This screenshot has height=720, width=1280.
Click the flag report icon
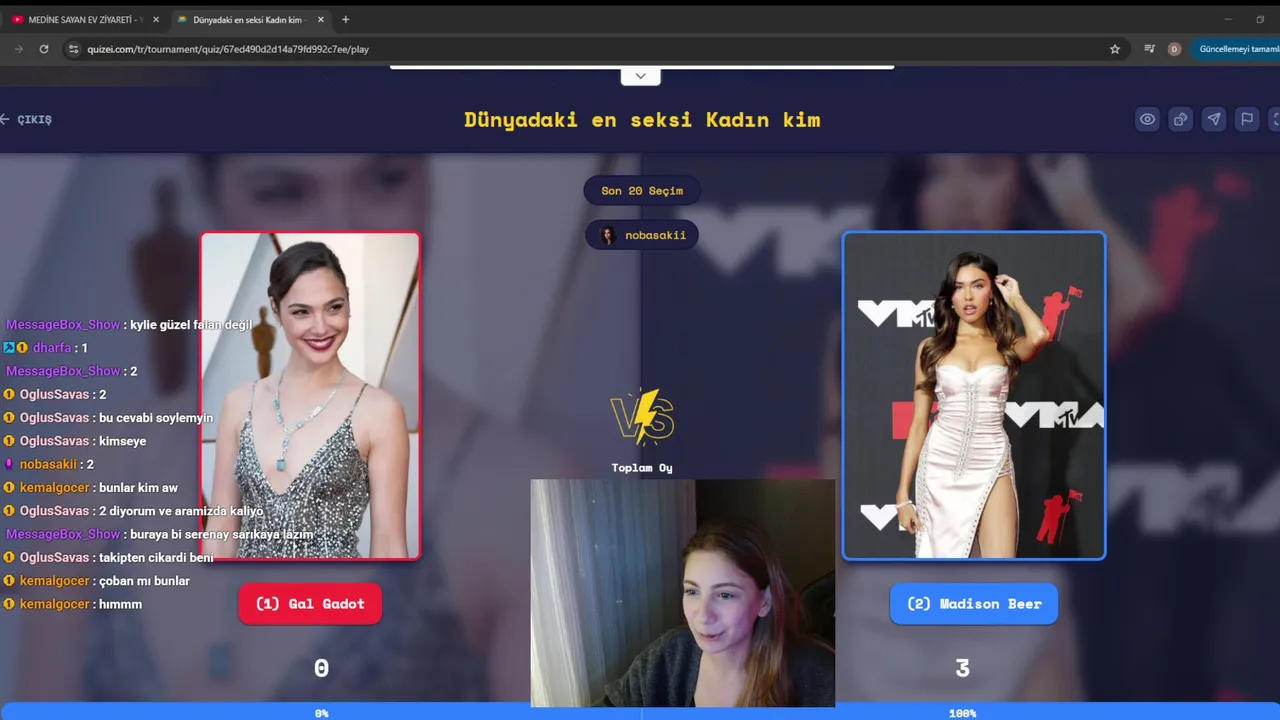click(x=1246, y=119)
